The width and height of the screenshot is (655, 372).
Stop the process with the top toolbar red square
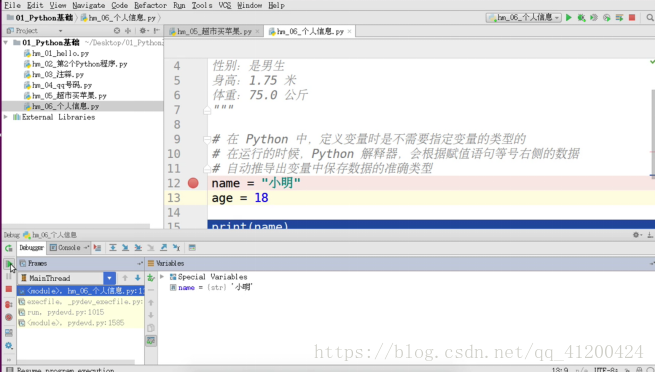click(632, 18)
